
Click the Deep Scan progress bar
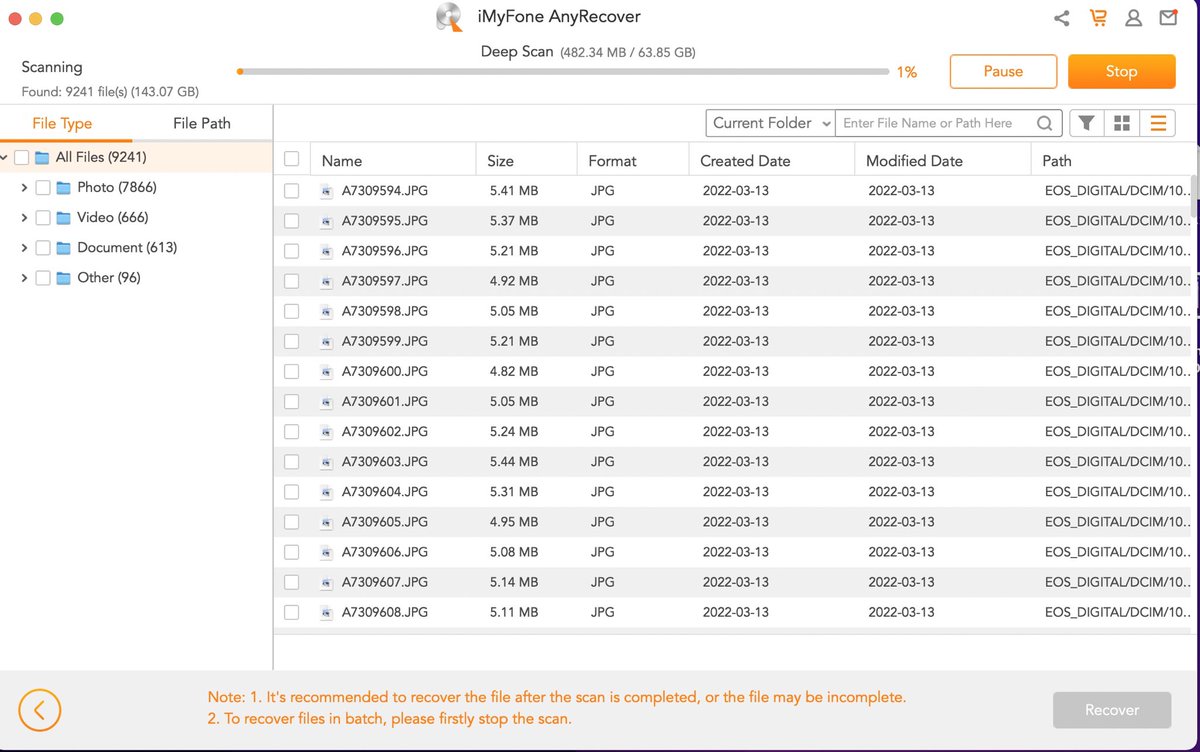(x=563, y=72)
